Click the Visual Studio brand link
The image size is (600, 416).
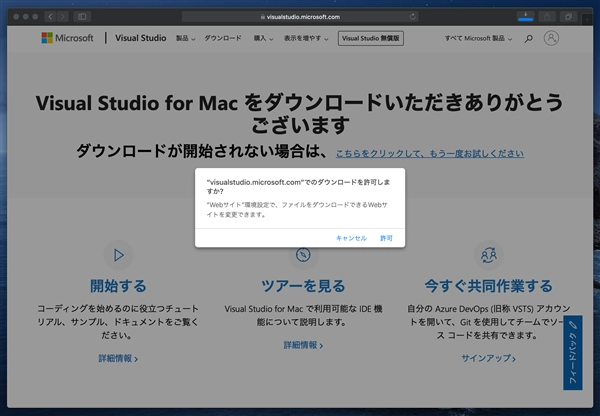[140, 38]
